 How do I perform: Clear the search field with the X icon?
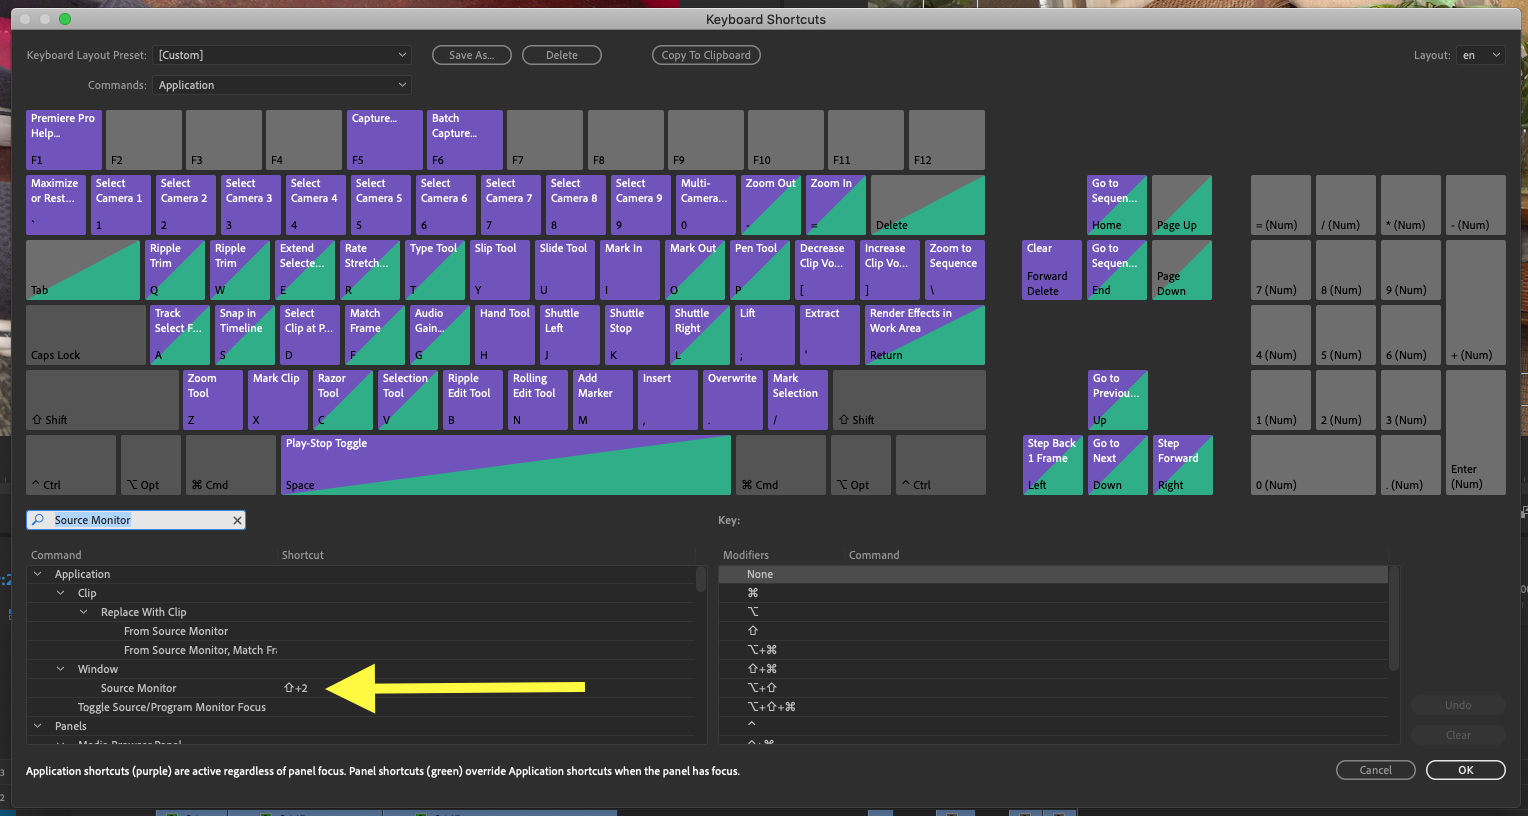click(237, 520)
